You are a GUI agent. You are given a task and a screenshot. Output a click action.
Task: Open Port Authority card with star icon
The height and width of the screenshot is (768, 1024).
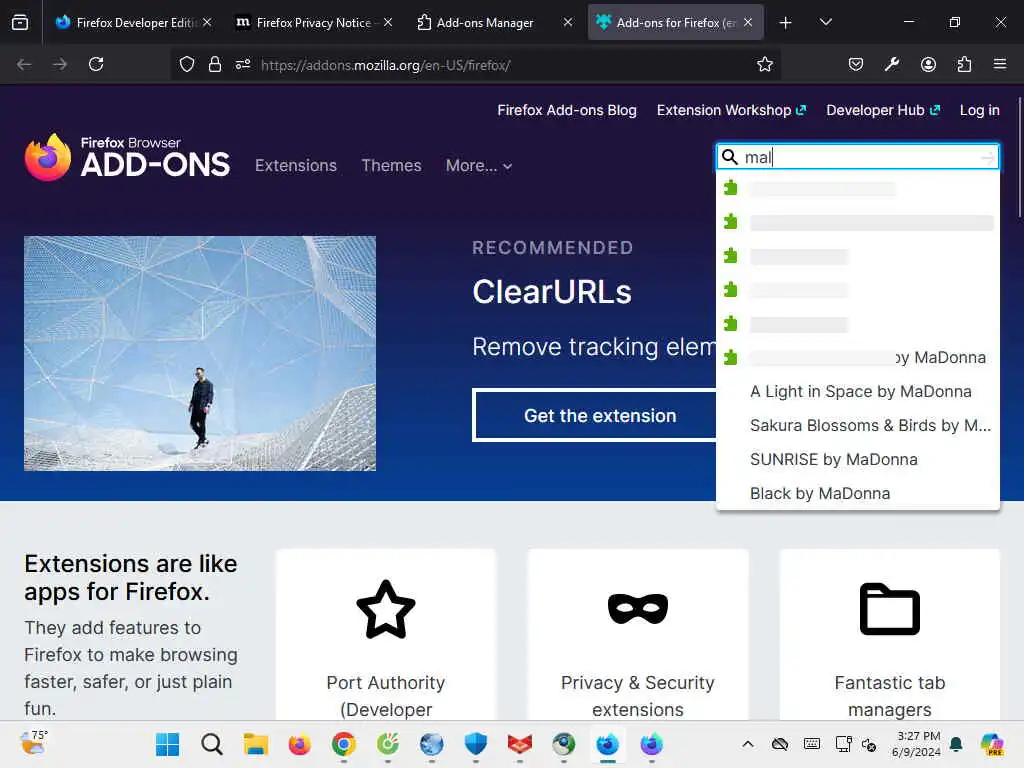pyautogui.click(x=386, y=635)
